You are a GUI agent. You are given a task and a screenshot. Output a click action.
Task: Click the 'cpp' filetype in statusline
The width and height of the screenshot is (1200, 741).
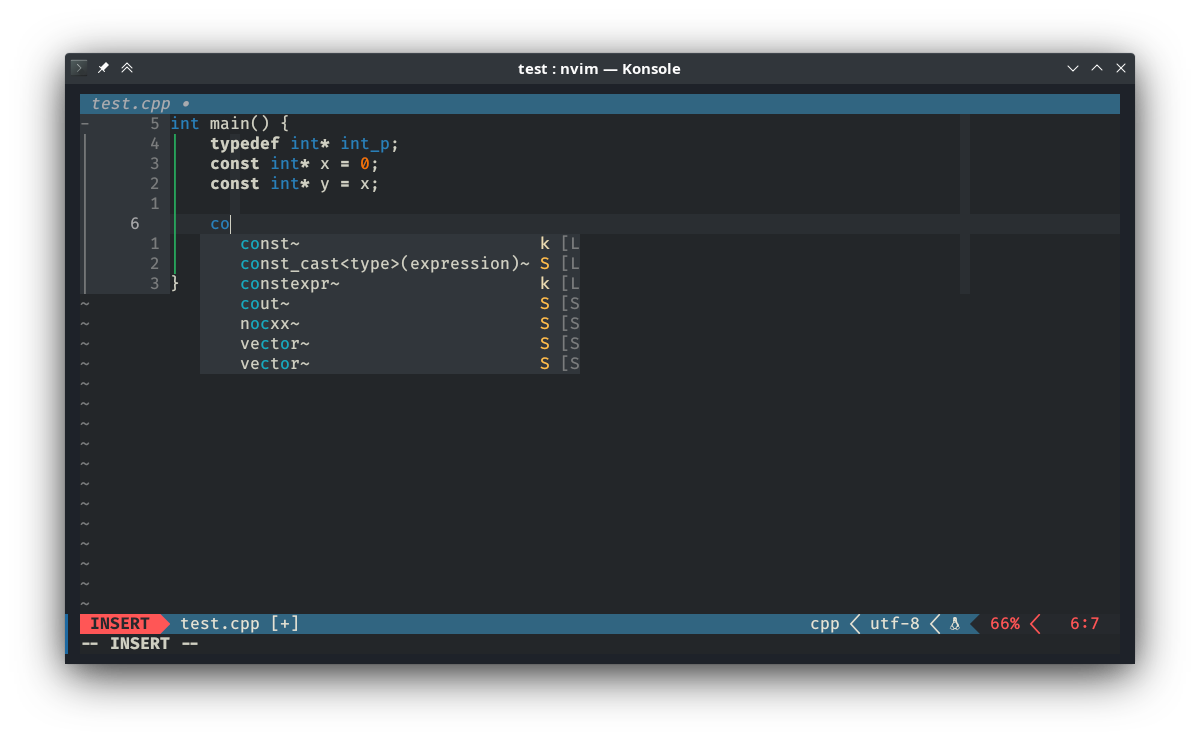click(825, 624)
